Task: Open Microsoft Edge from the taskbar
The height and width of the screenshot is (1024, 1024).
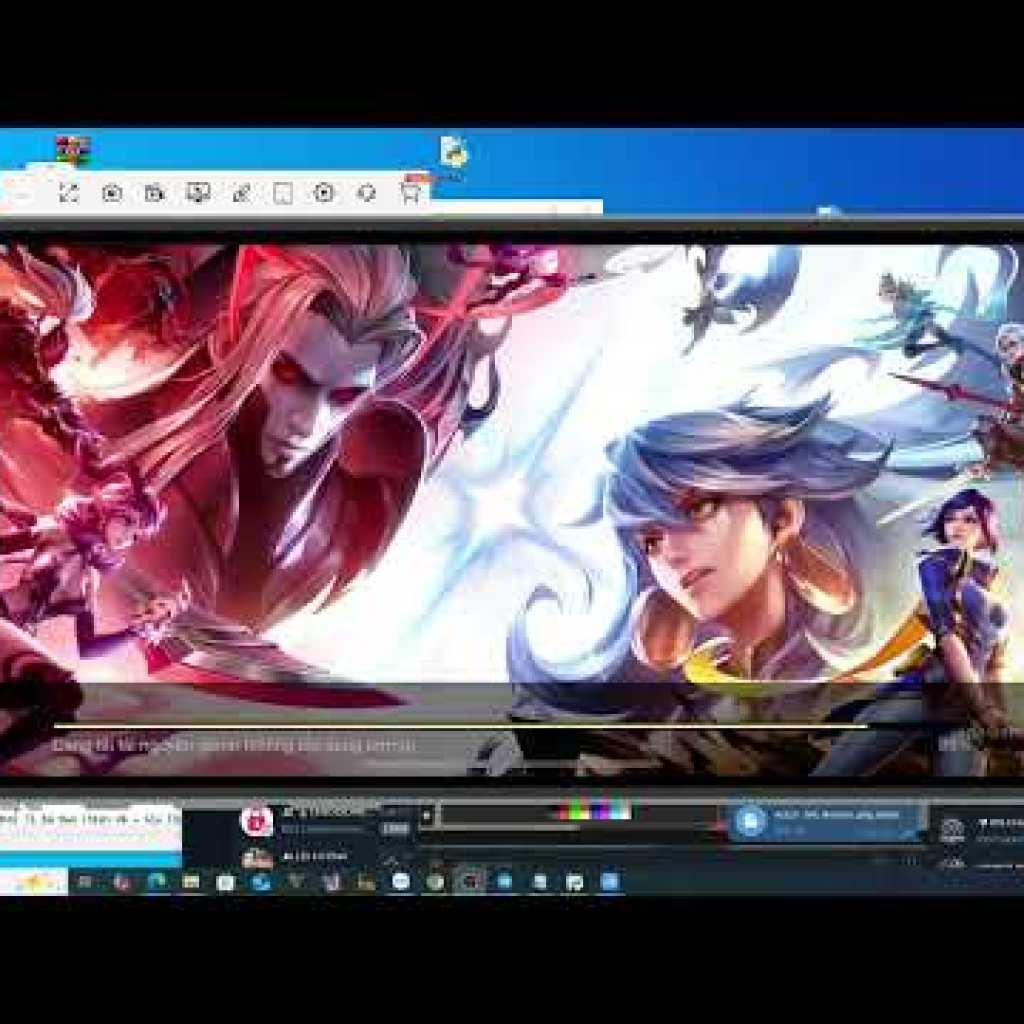Action: click(x=156, y=881)
